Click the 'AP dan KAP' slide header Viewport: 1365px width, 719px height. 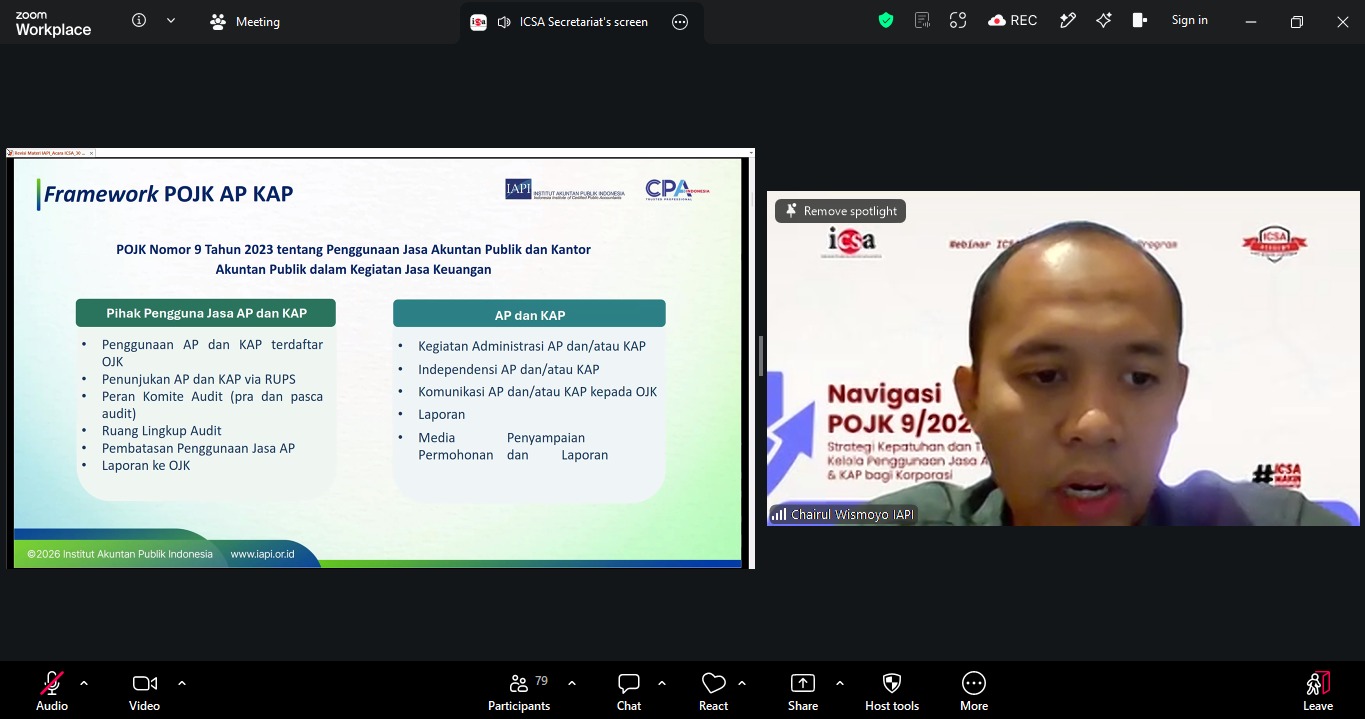pyautogui.click(x=530, y=315)
